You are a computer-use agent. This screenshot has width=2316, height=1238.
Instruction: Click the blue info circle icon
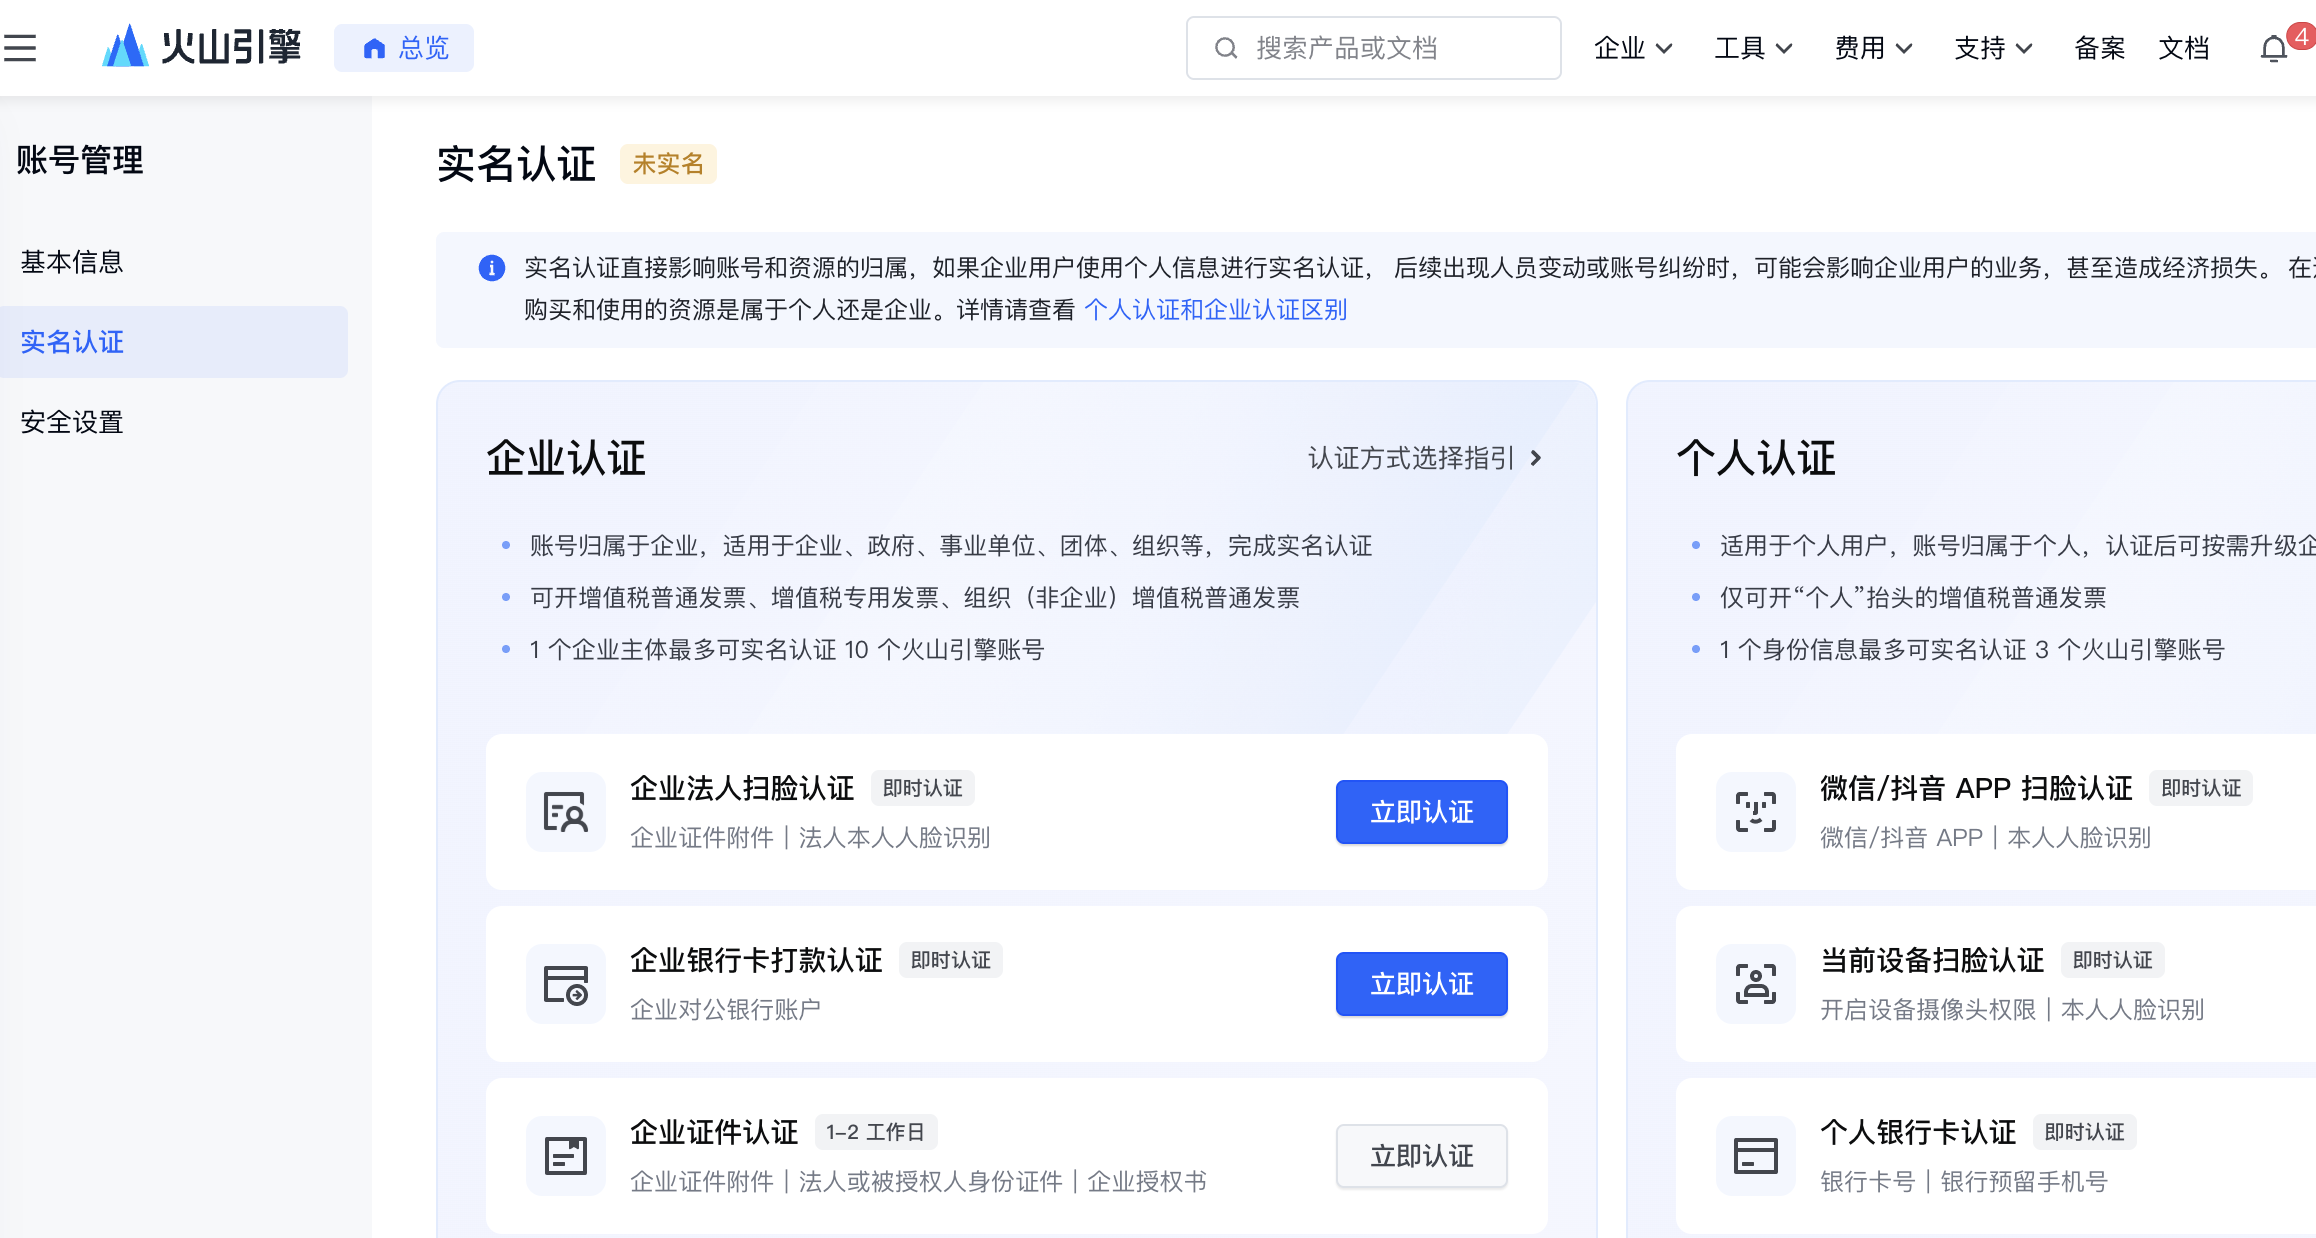(491, 268)
